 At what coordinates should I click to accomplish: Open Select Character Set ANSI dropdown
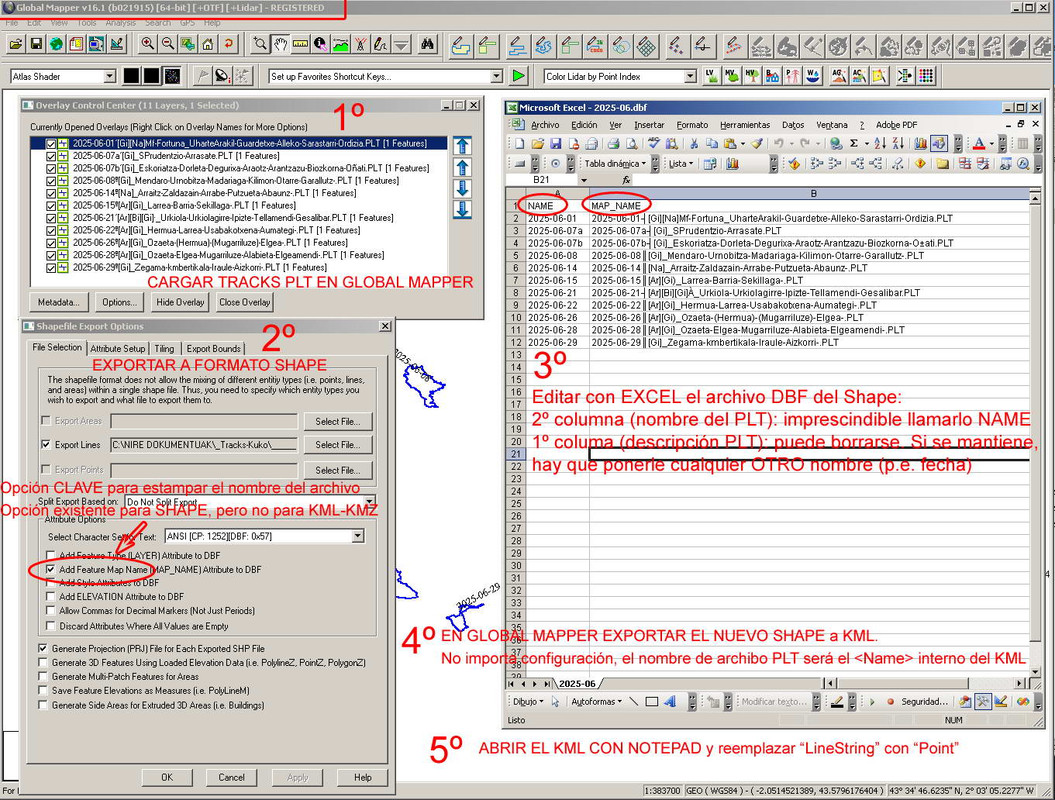[358, 536]
